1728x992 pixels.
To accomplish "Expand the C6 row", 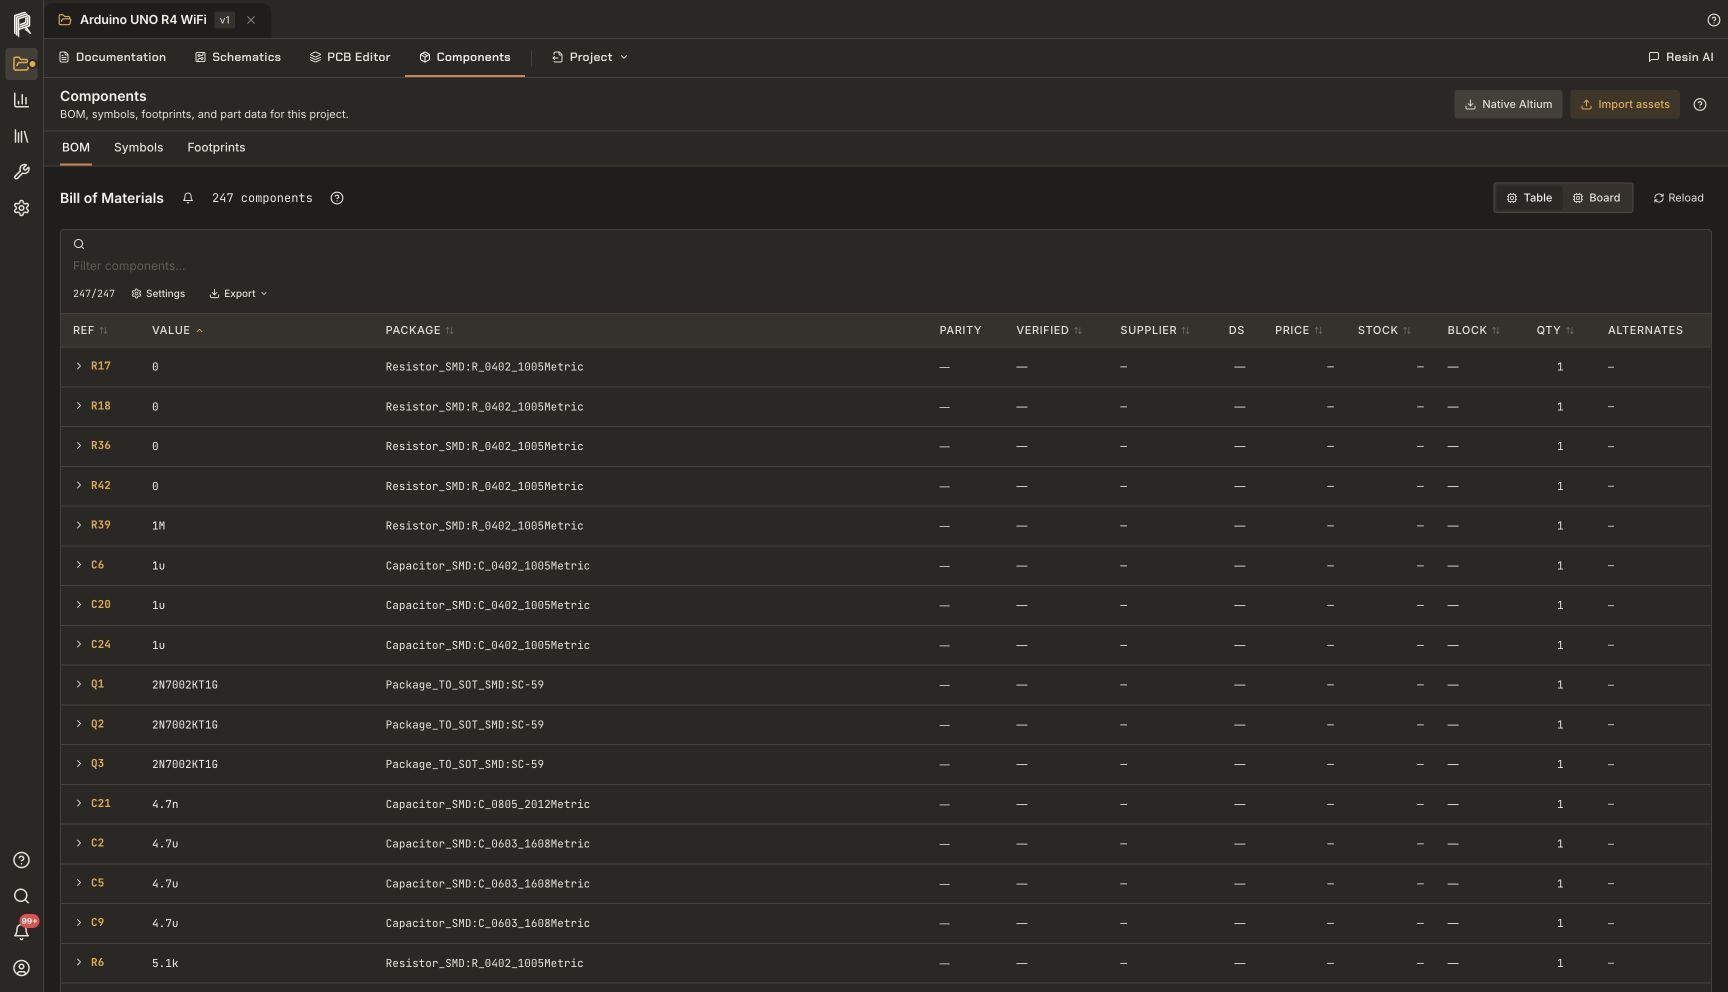I will point(79,565).
